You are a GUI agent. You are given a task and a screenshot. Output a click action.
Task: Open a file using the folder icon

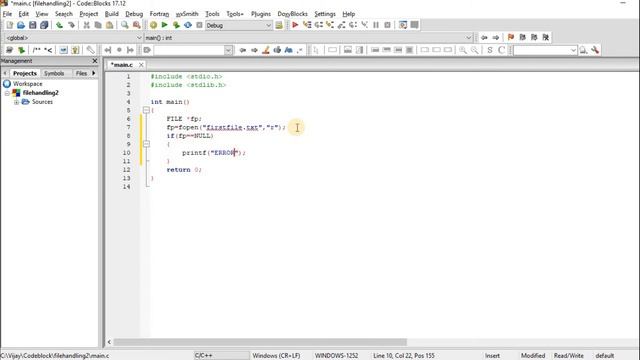[x=21, y=25]
